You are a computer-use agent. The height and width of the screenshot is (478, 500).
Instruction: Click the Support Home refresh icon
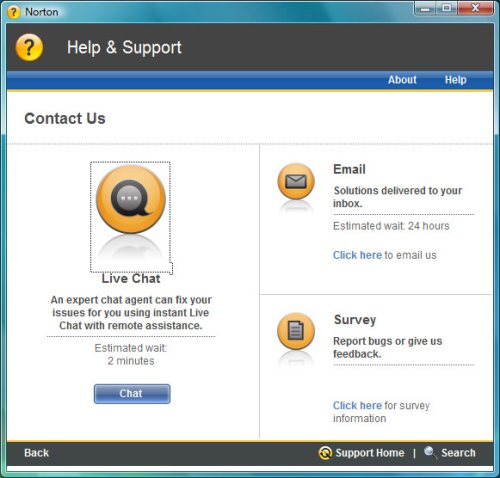325,453
